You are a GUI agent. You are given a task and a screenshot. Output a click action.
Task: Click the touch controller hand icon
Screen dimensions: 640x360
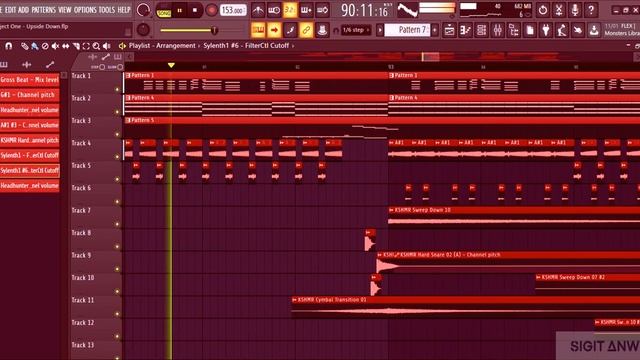click(x=578, y=30)
